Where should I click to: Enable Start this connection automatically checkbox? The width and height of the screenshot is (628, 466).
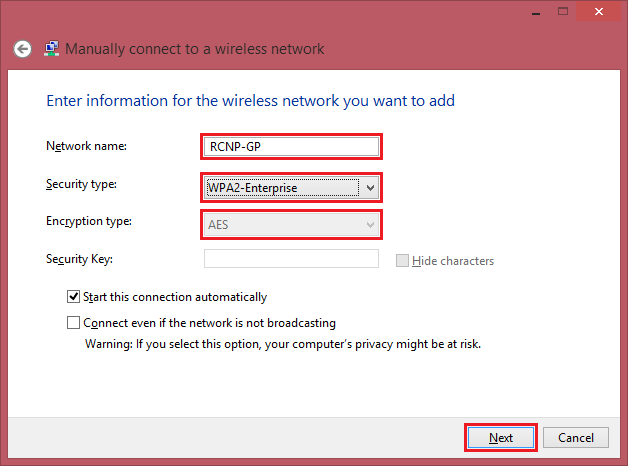73,297
